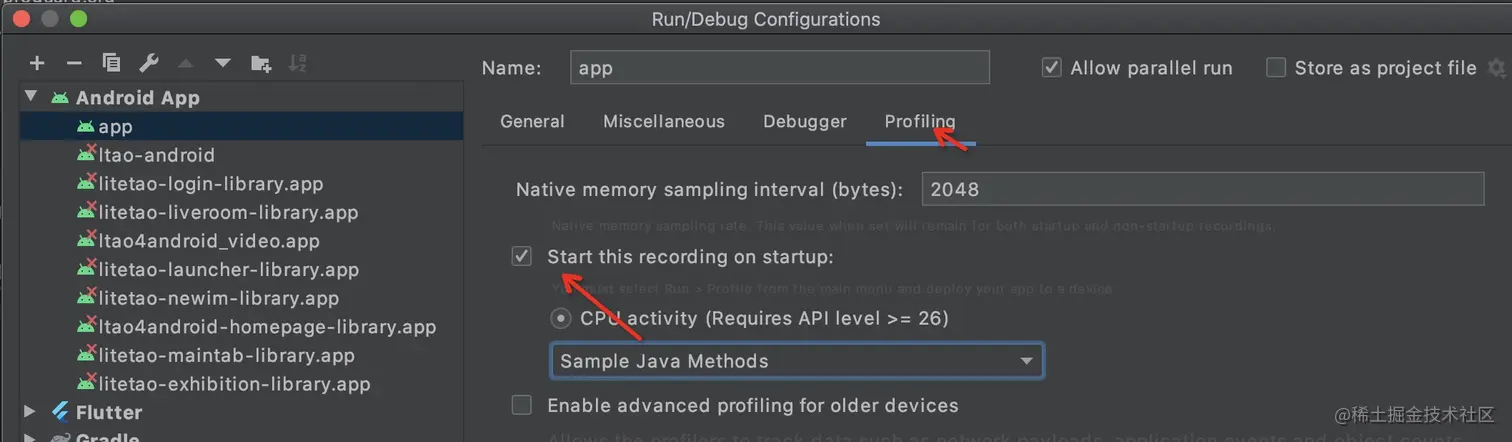
Task: Open the Sample Java Methods dropdown
Action: tap(796, 361)
